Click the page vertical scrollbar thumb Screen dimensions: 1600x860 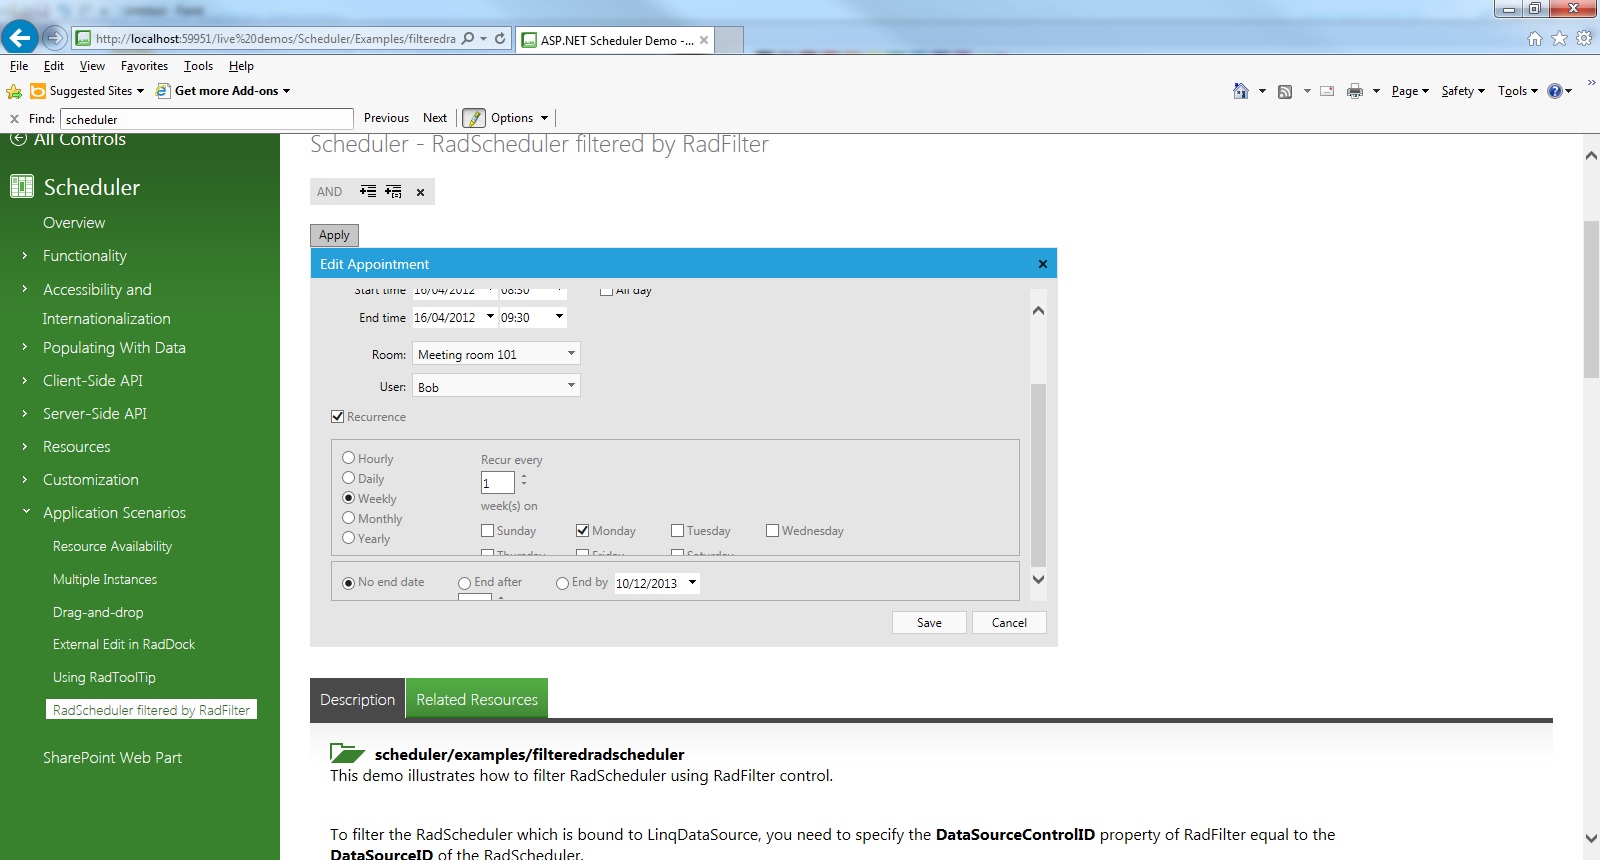click(x=1591, y=299)
